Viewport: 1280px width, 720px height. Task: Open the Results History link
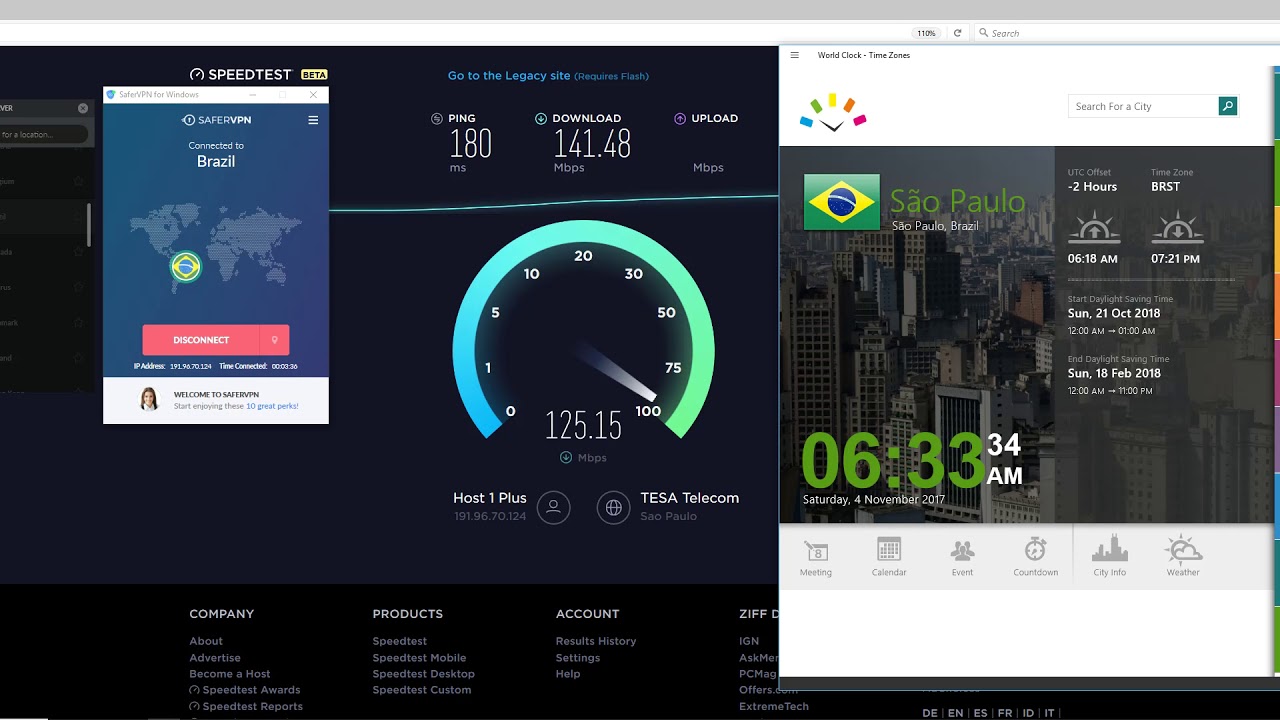[x=596, y=641]
